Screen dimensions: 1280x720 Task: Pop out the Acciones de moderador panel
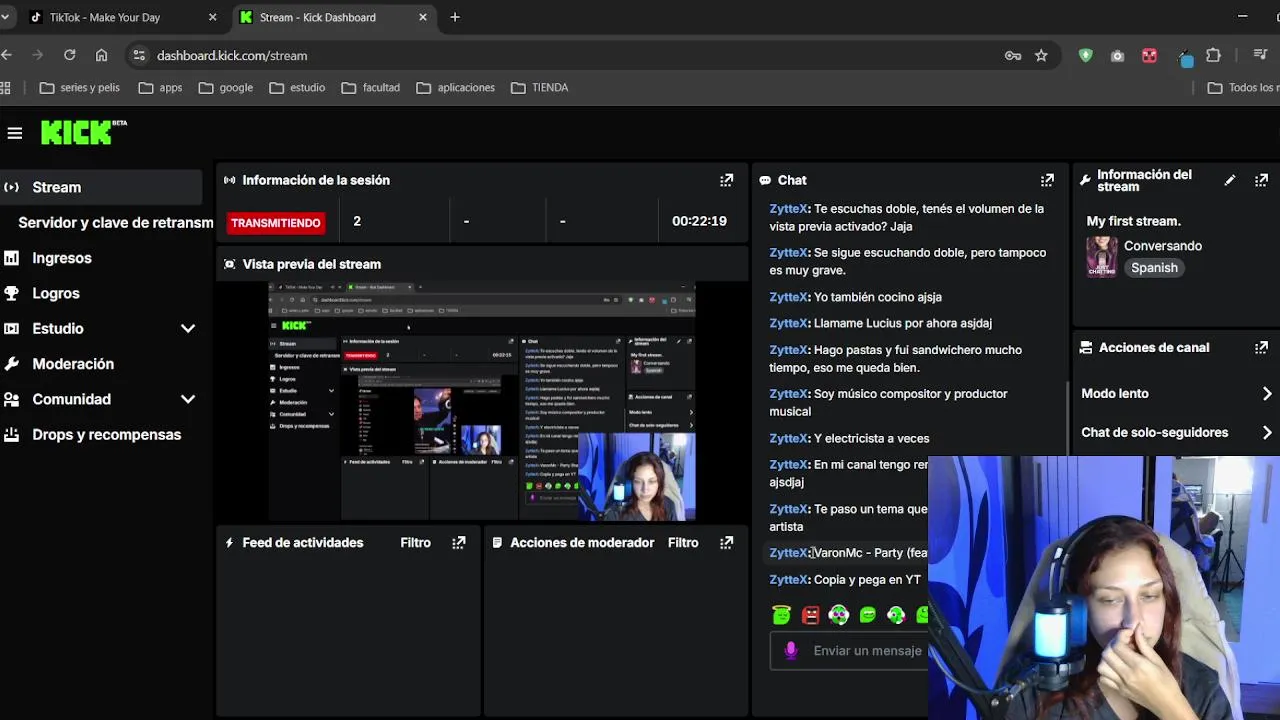tap(727, 542)
